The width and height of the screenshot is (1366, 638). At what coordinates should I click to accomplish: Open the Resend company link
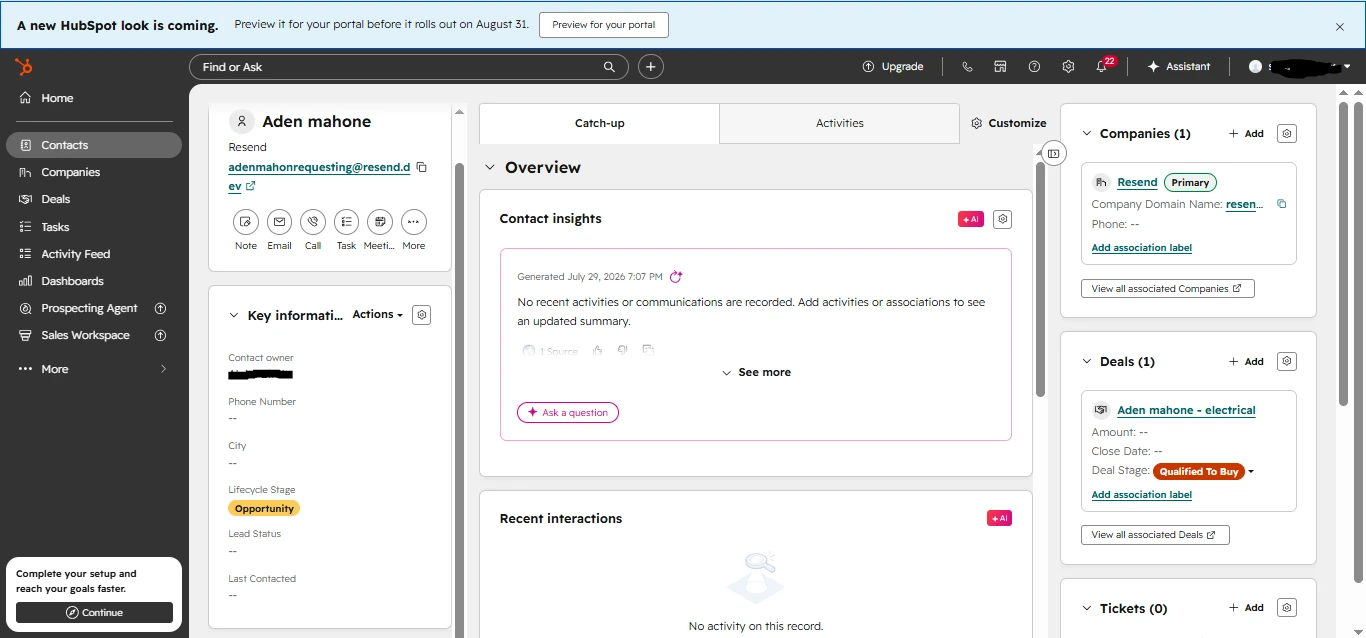(1137, 182)
